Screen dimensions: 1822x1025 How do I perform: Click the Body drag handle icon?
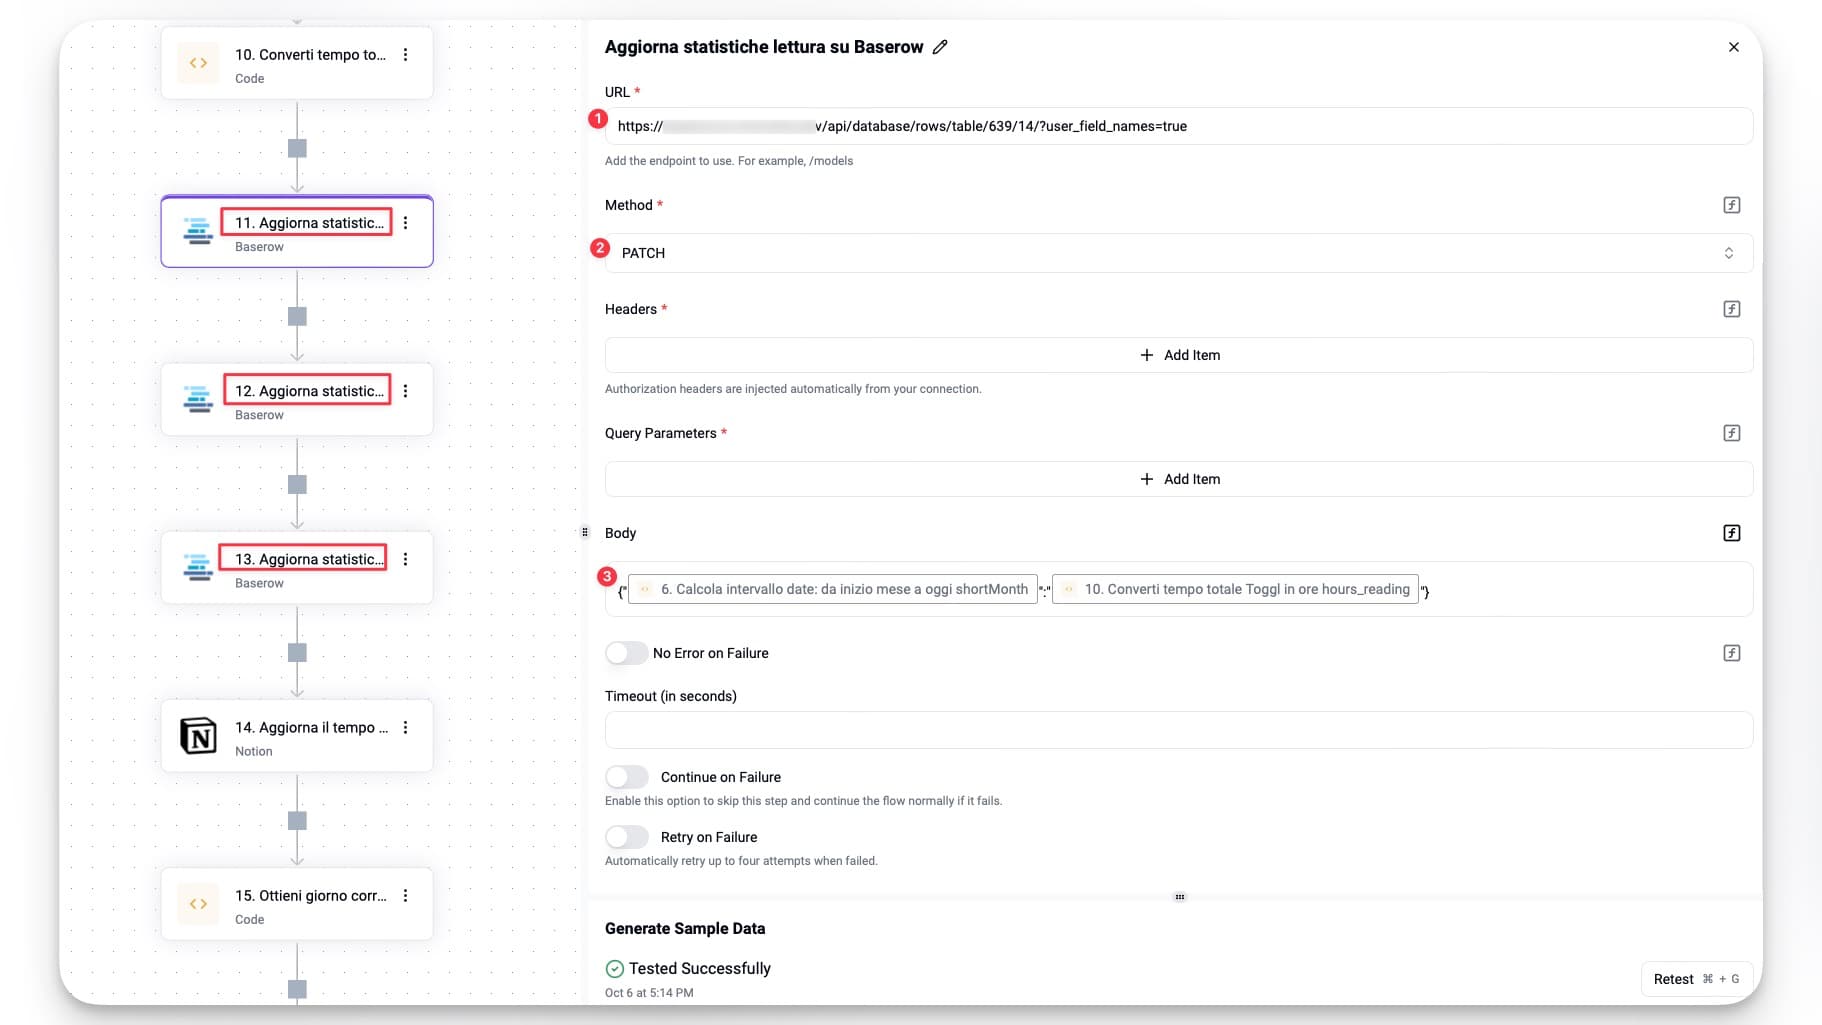(585, 532)
